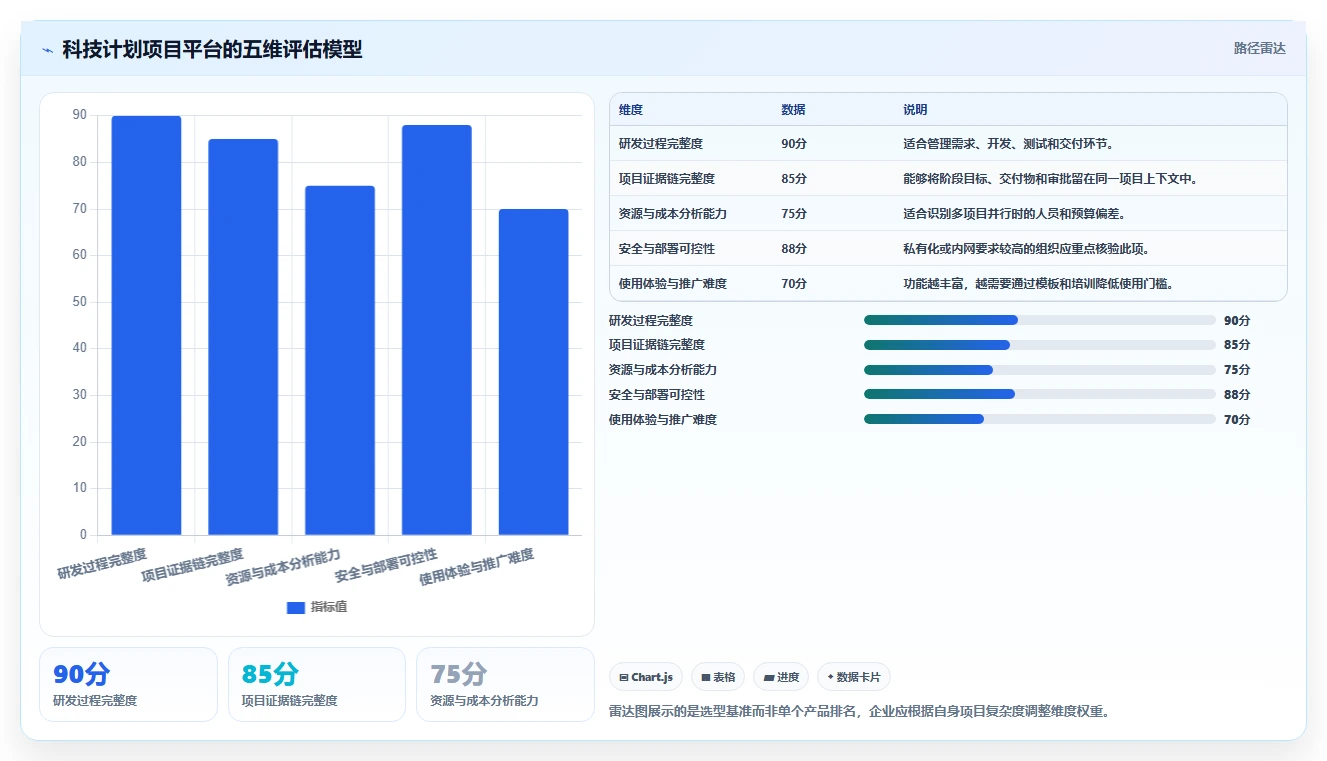Click the 88分 value in the table
Screen dimensions: 1327x761
[794, 249]
